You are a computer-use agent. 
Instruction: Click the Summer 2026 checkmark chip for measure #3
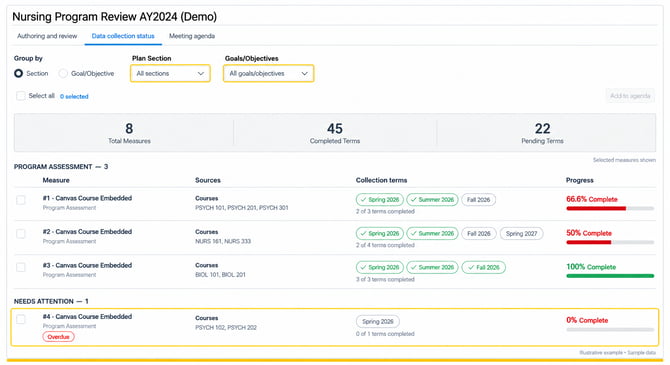point(432,268)
